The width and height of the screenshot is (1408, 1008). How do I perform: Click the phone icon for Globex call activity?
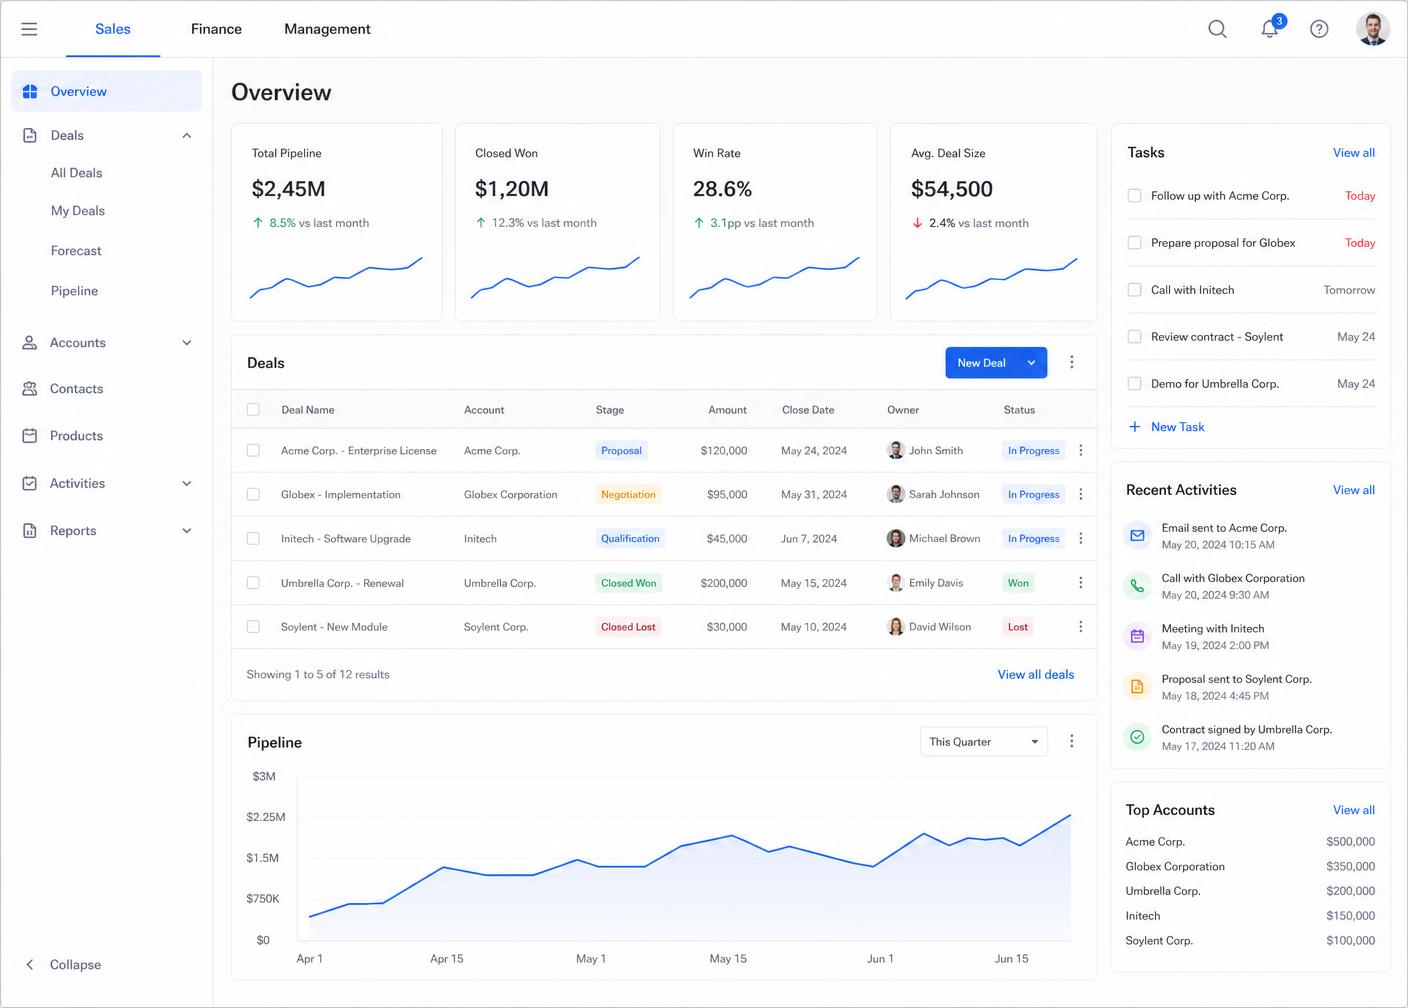pos(1137,586)
